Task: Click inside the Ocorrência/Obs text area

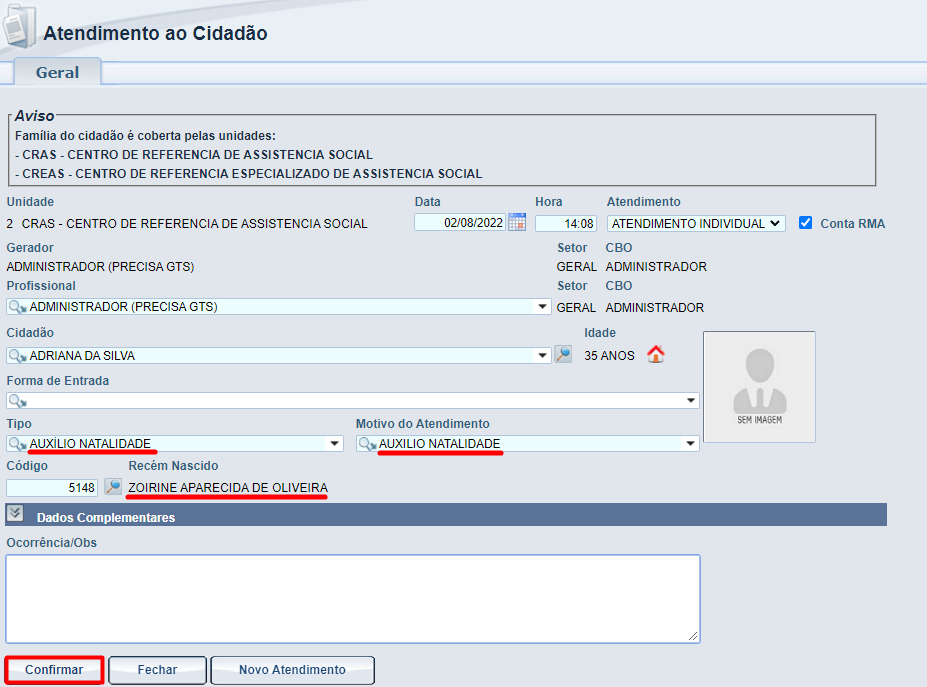Action: click(352, 598)
